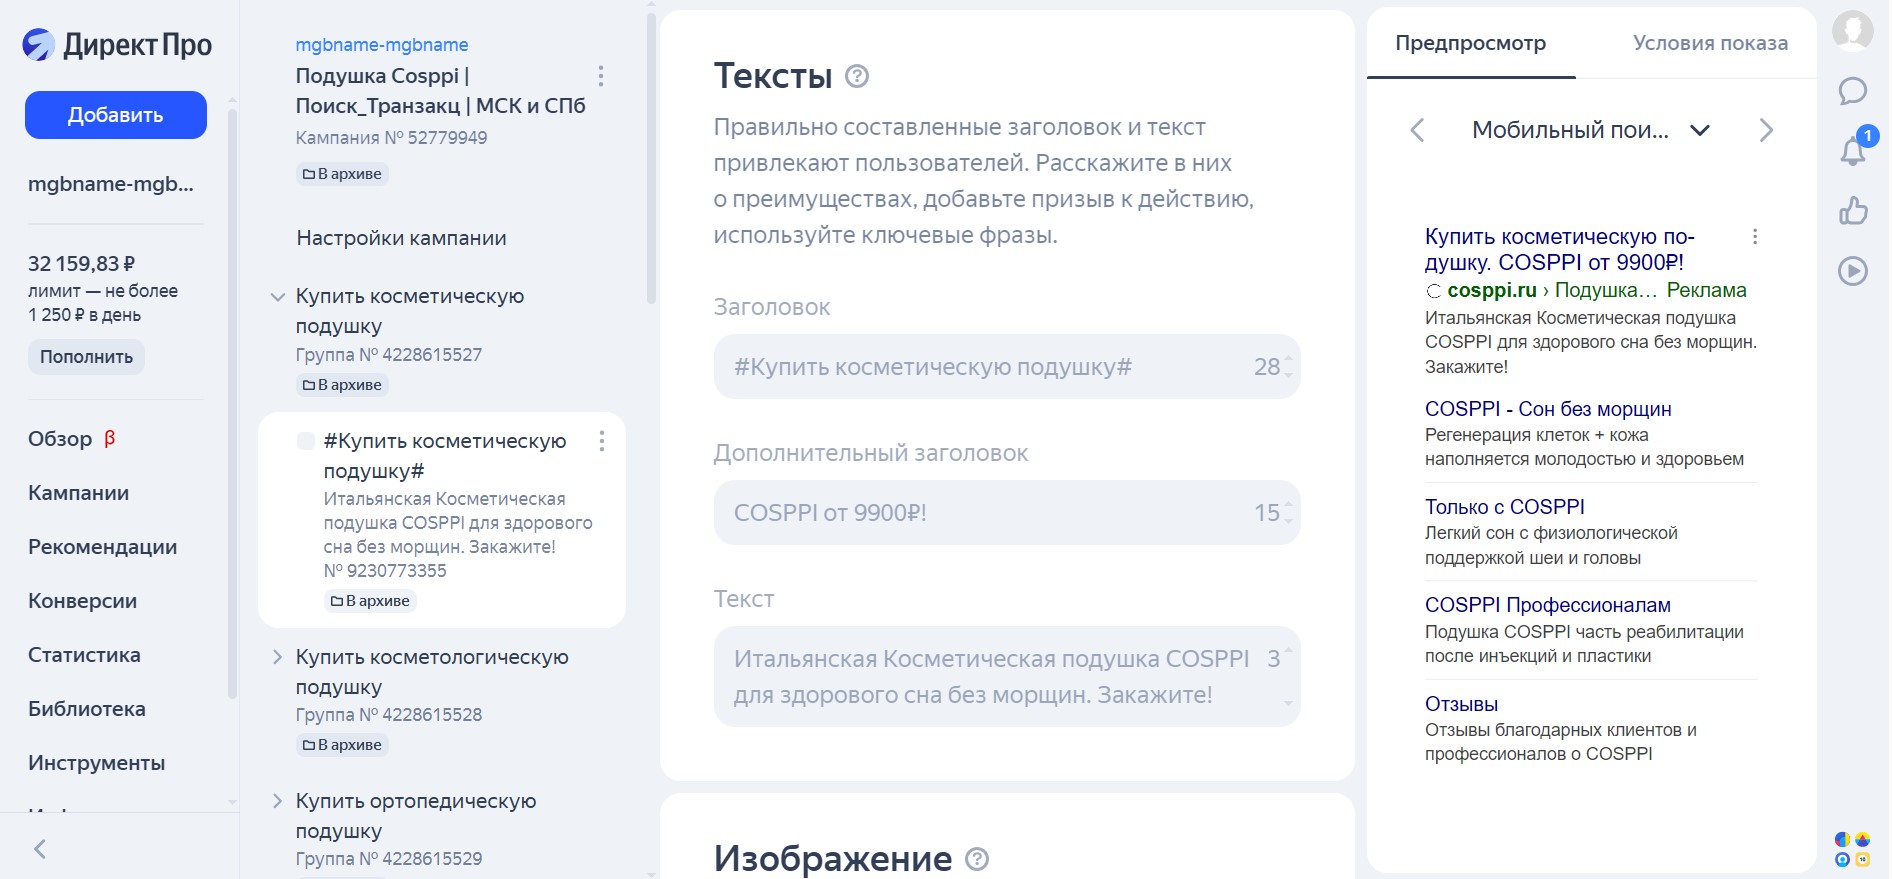Open Библиотека in sidebar menu
The height and width of the screenshot is (879, 1893).
[87, 709]
